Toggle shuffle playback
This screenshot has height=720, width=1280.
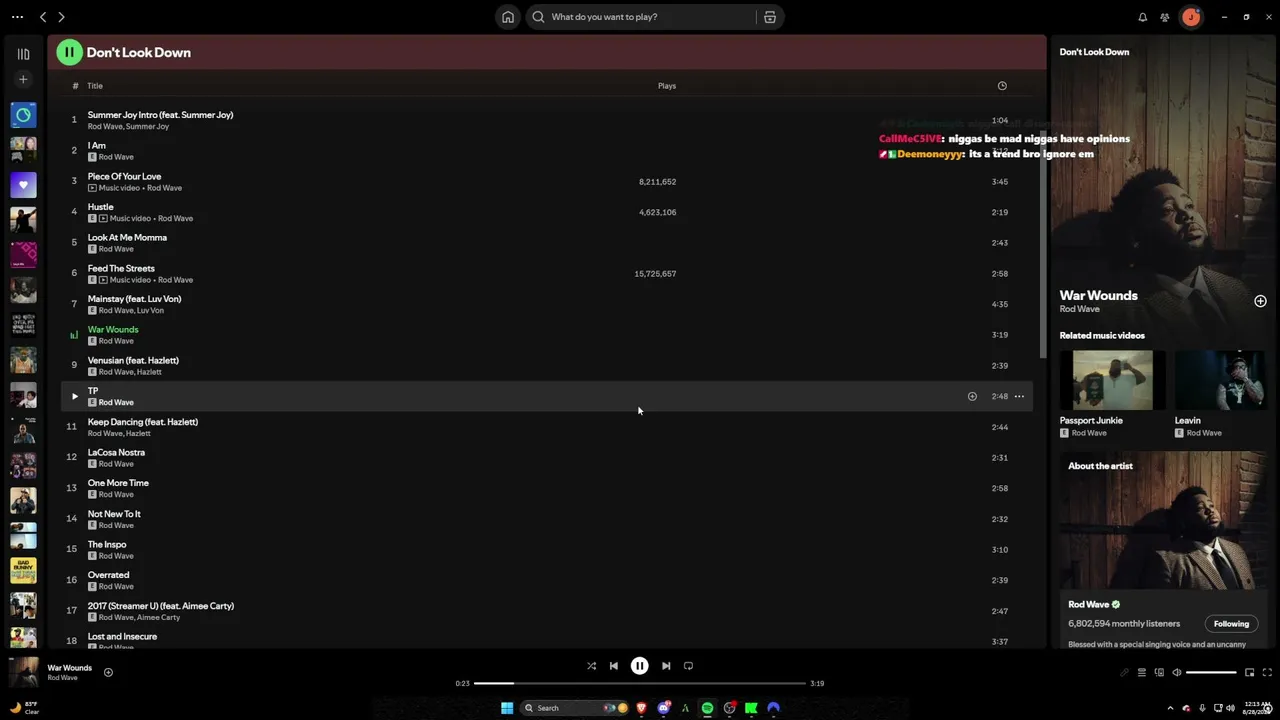click(591, 666)
